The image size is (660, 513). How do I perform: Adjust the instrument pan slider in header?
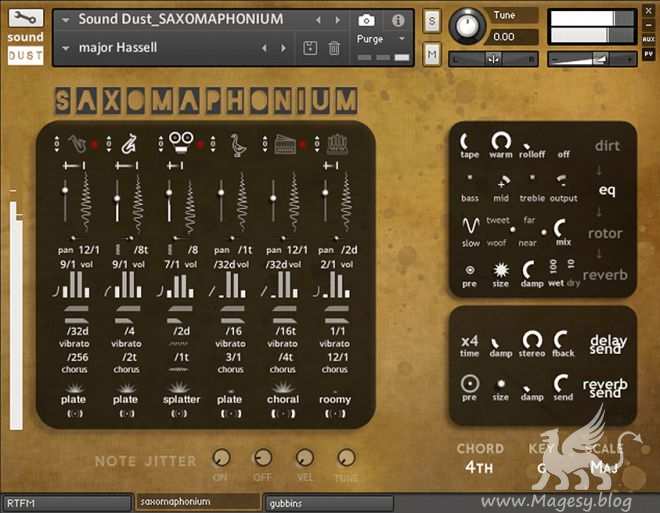click(x=493, y=59)
